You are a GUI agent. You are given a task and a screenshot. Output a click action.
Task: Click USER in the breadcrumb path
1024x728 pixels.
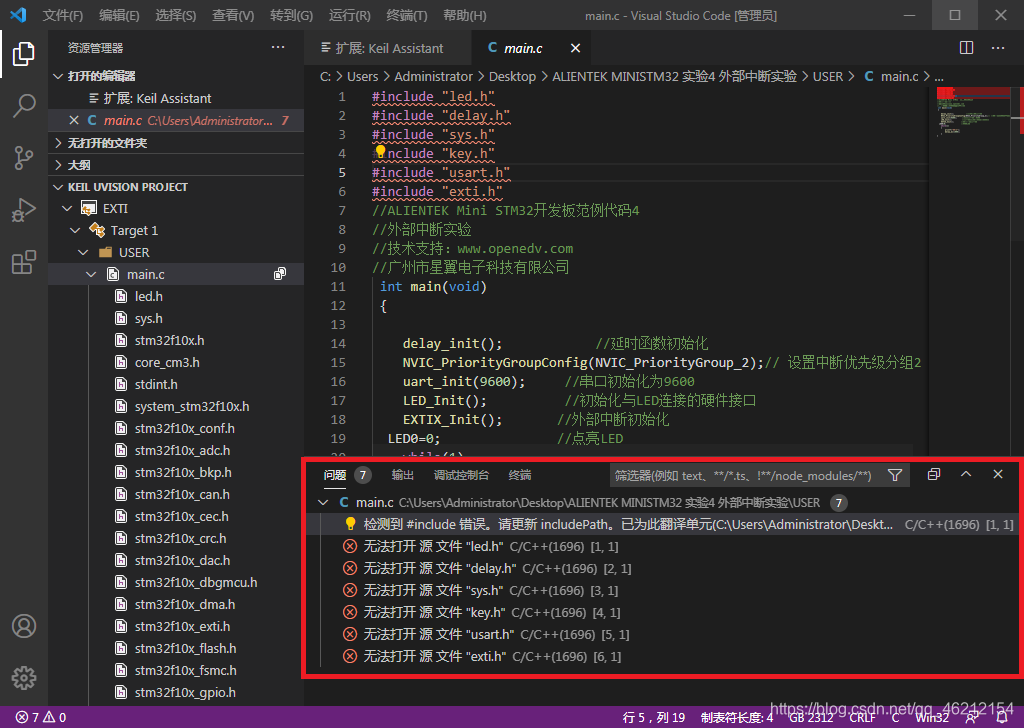pyautogui.click(x=827, y=76)
